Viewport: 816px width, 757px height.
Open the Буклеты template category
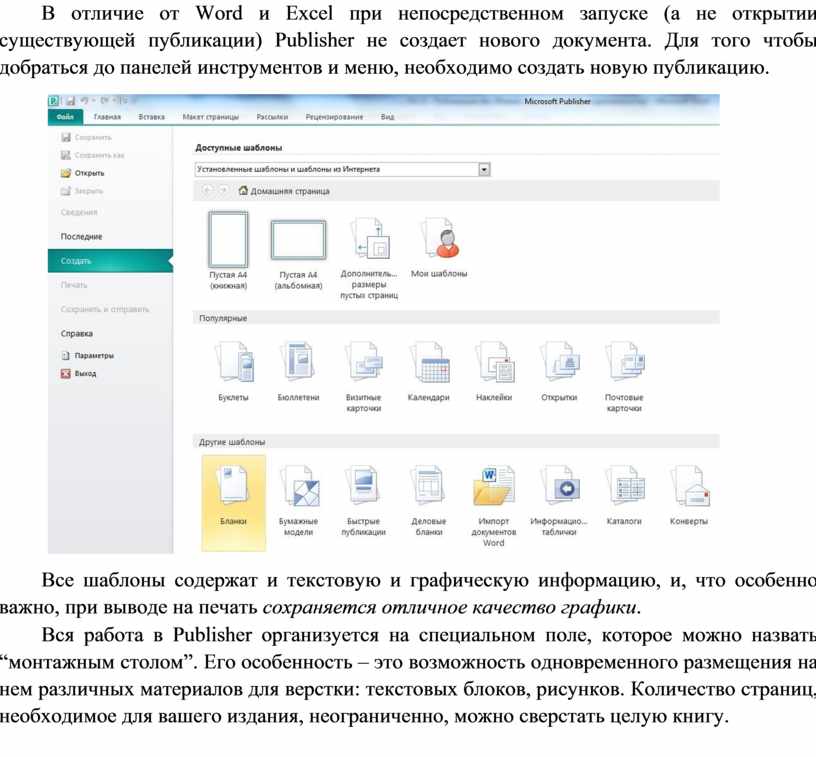click(x=233, y=370)
